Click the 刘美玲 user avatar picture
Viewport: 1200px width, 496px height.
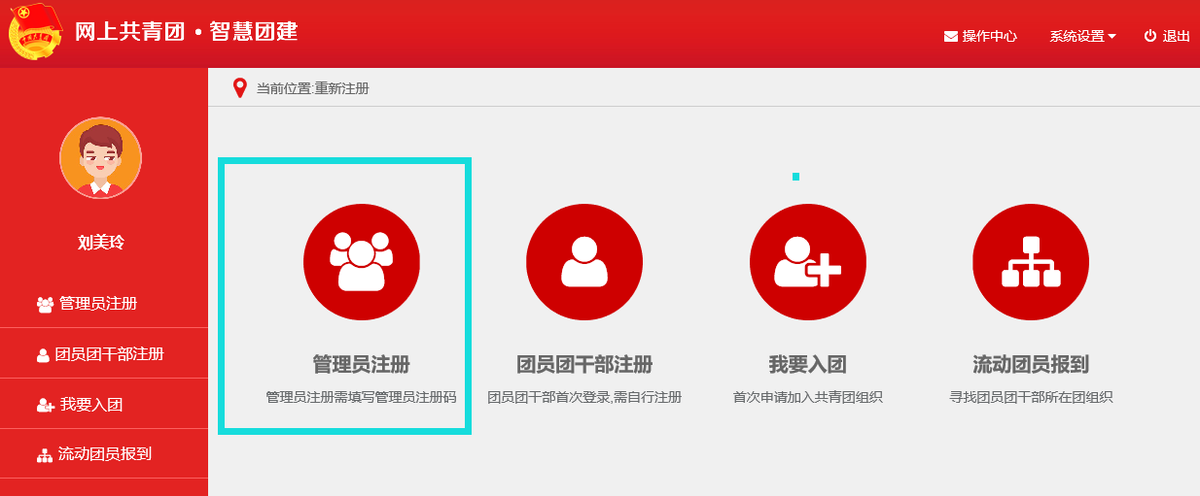coord(100,158)
